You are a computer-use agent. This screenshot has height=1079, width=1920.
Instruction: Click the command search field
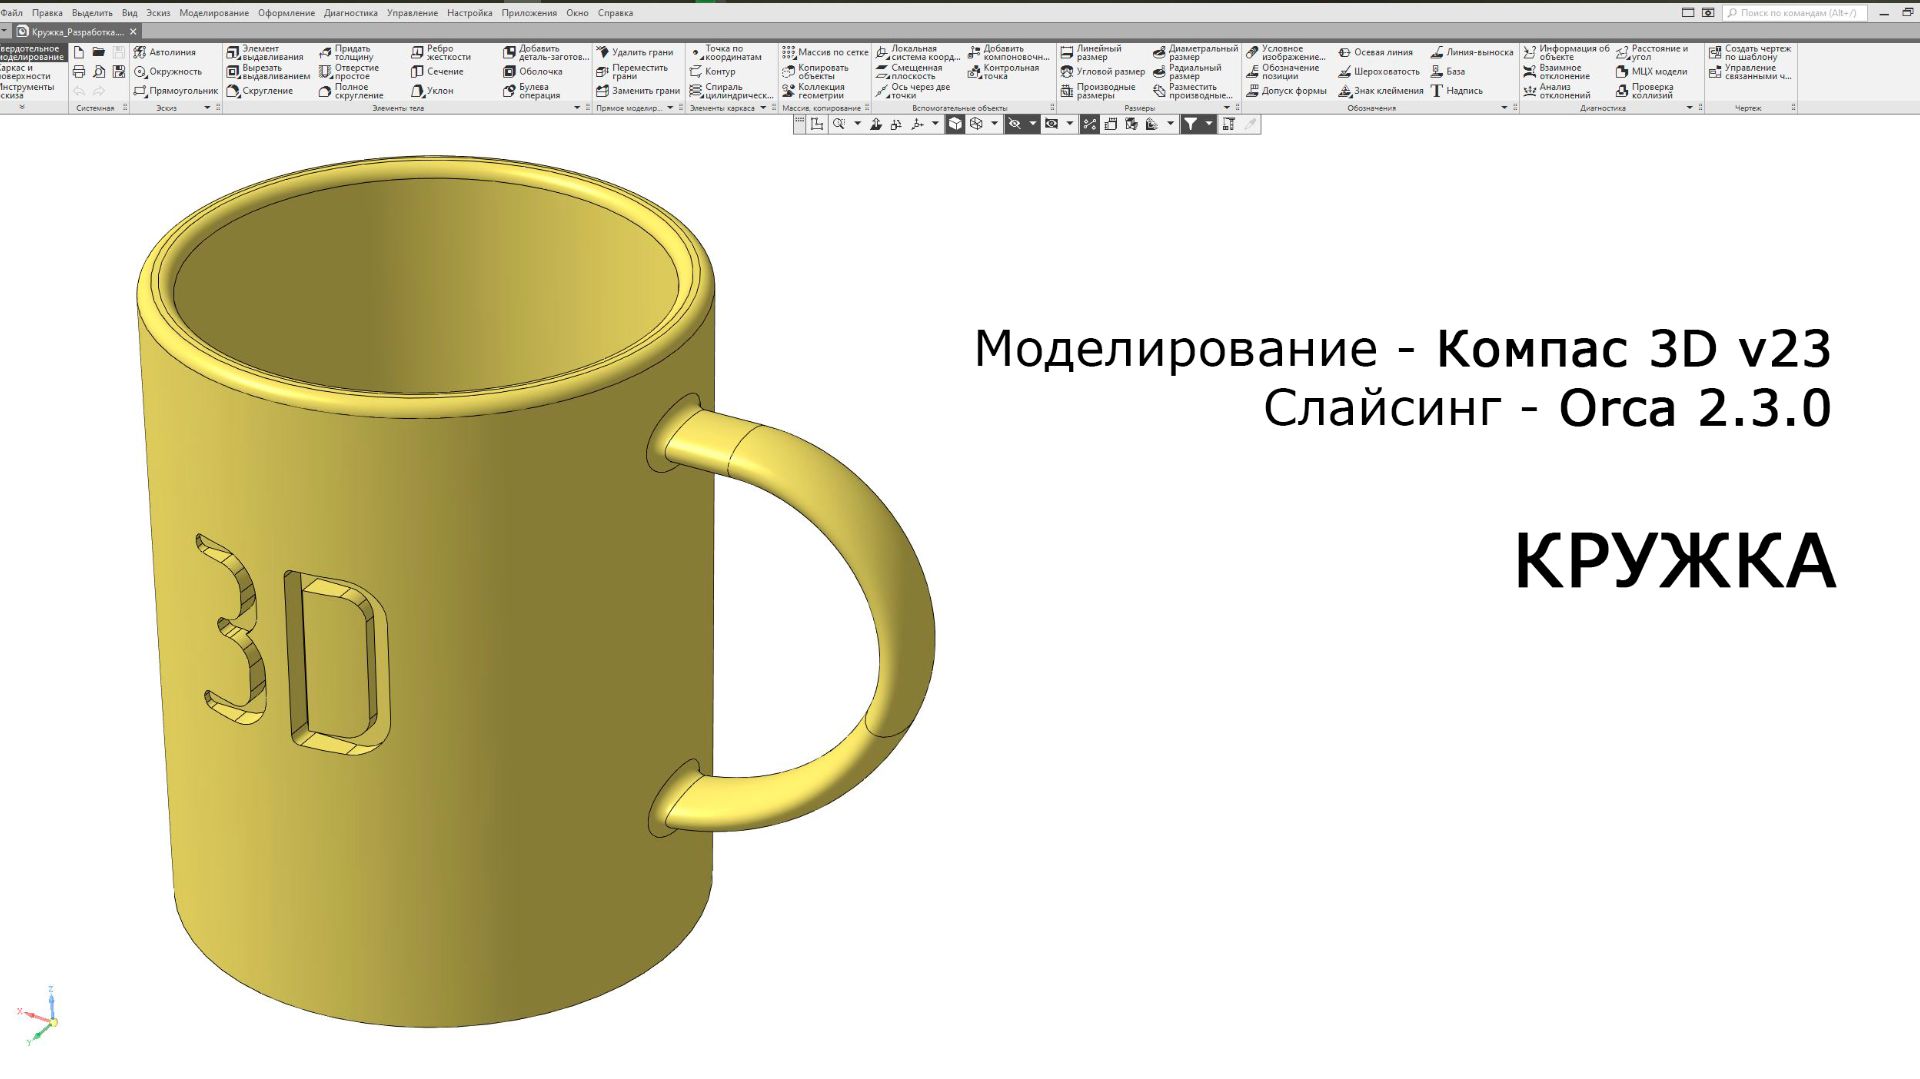click(x=1794, y=13)
